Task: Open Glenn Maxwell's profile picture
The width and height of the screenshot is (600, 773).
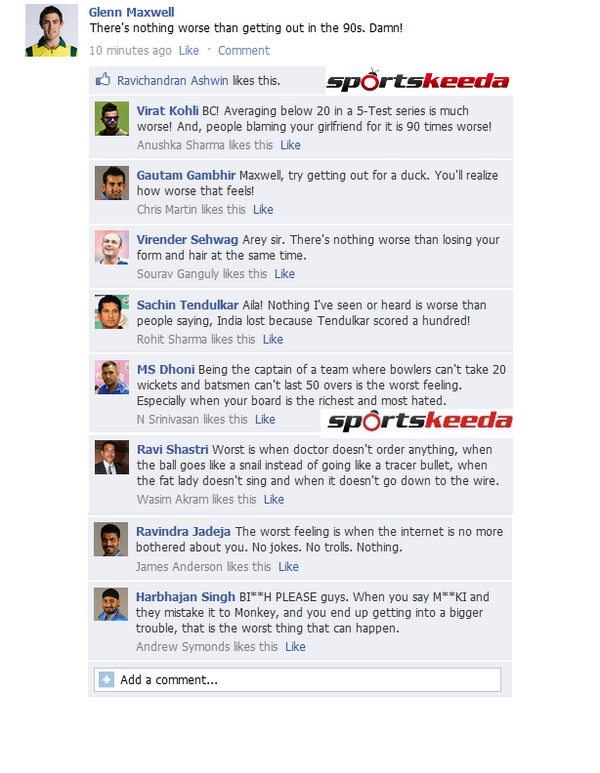Action: pyautogui.click(x=52, y=31)
